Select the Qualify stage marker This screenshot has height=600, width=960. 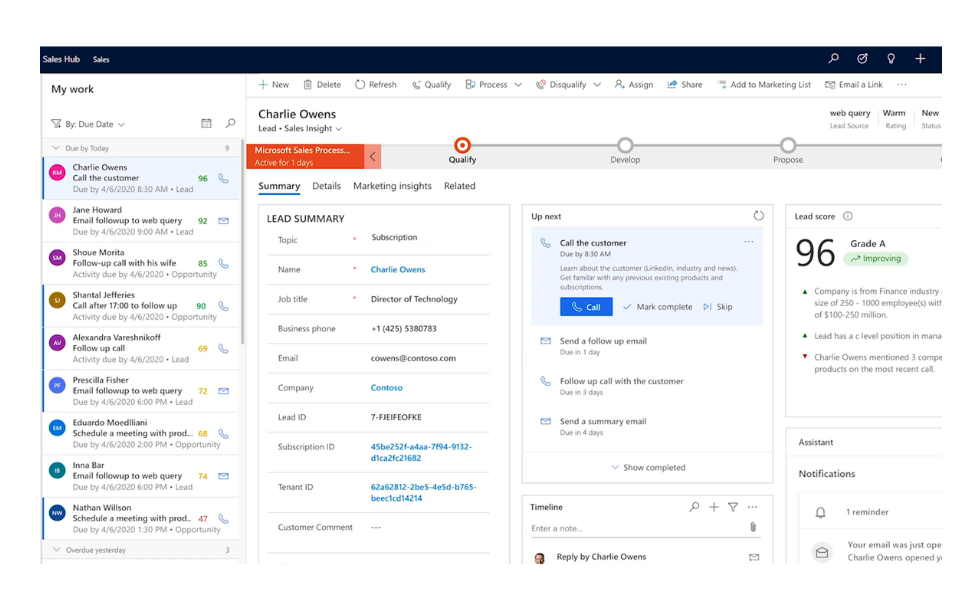point(462,146)
